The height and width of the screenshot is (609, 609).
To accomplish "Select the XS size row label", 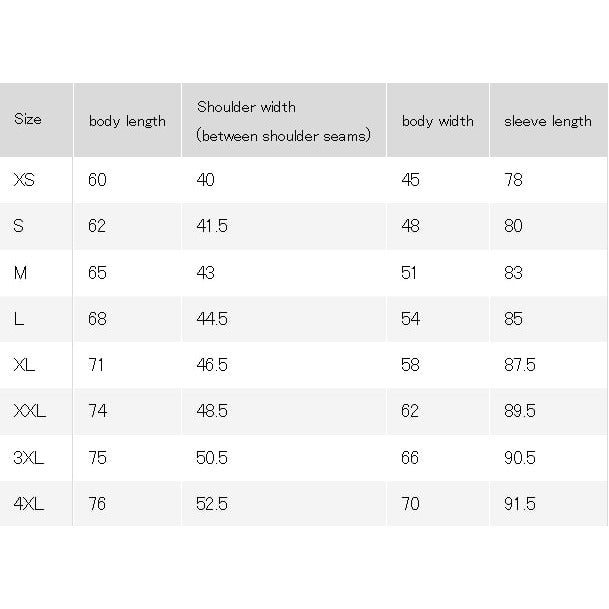I will (x=24, y=180).
